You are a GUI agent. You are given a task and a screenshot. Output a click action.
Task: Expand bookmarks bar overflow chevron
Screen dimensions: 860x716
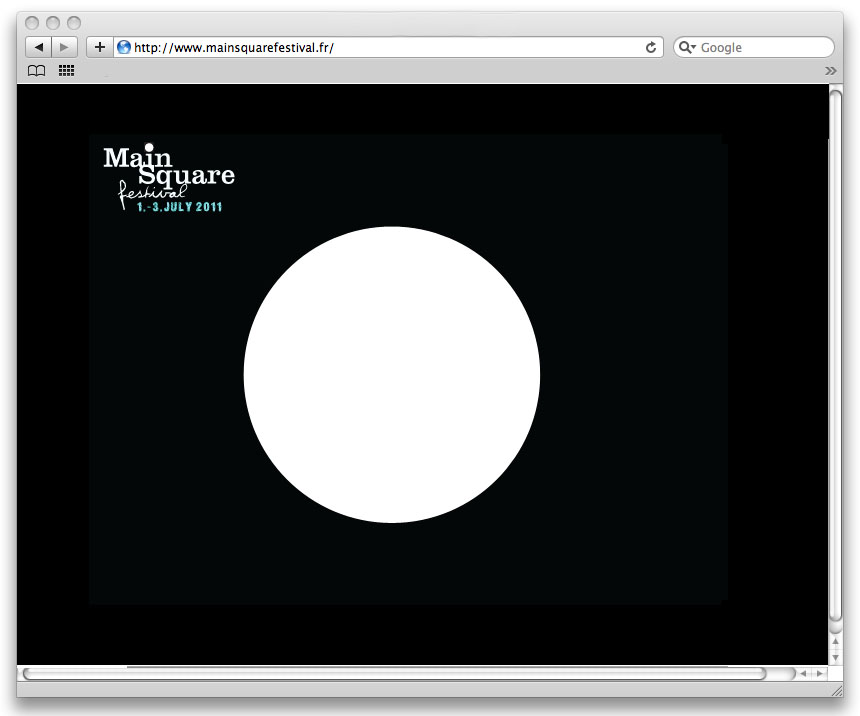(x=830, y=71)
